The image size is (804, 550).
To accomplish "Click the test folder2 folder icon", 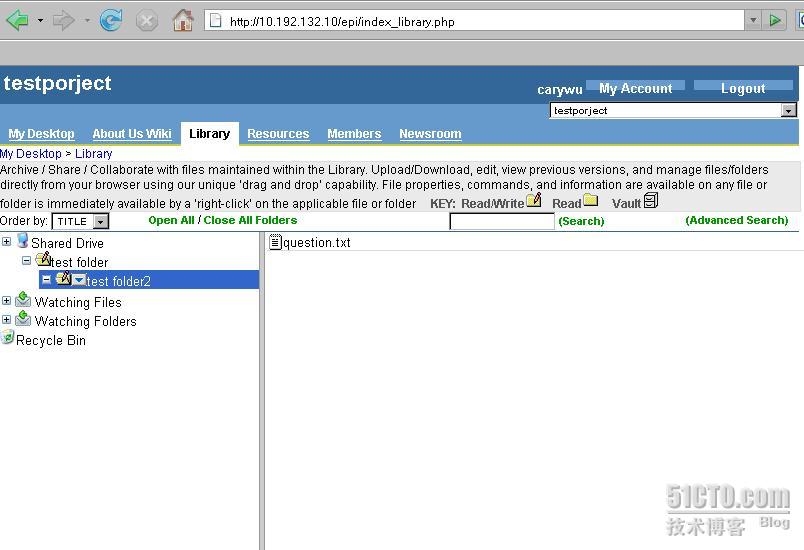I will click(64, 278).
